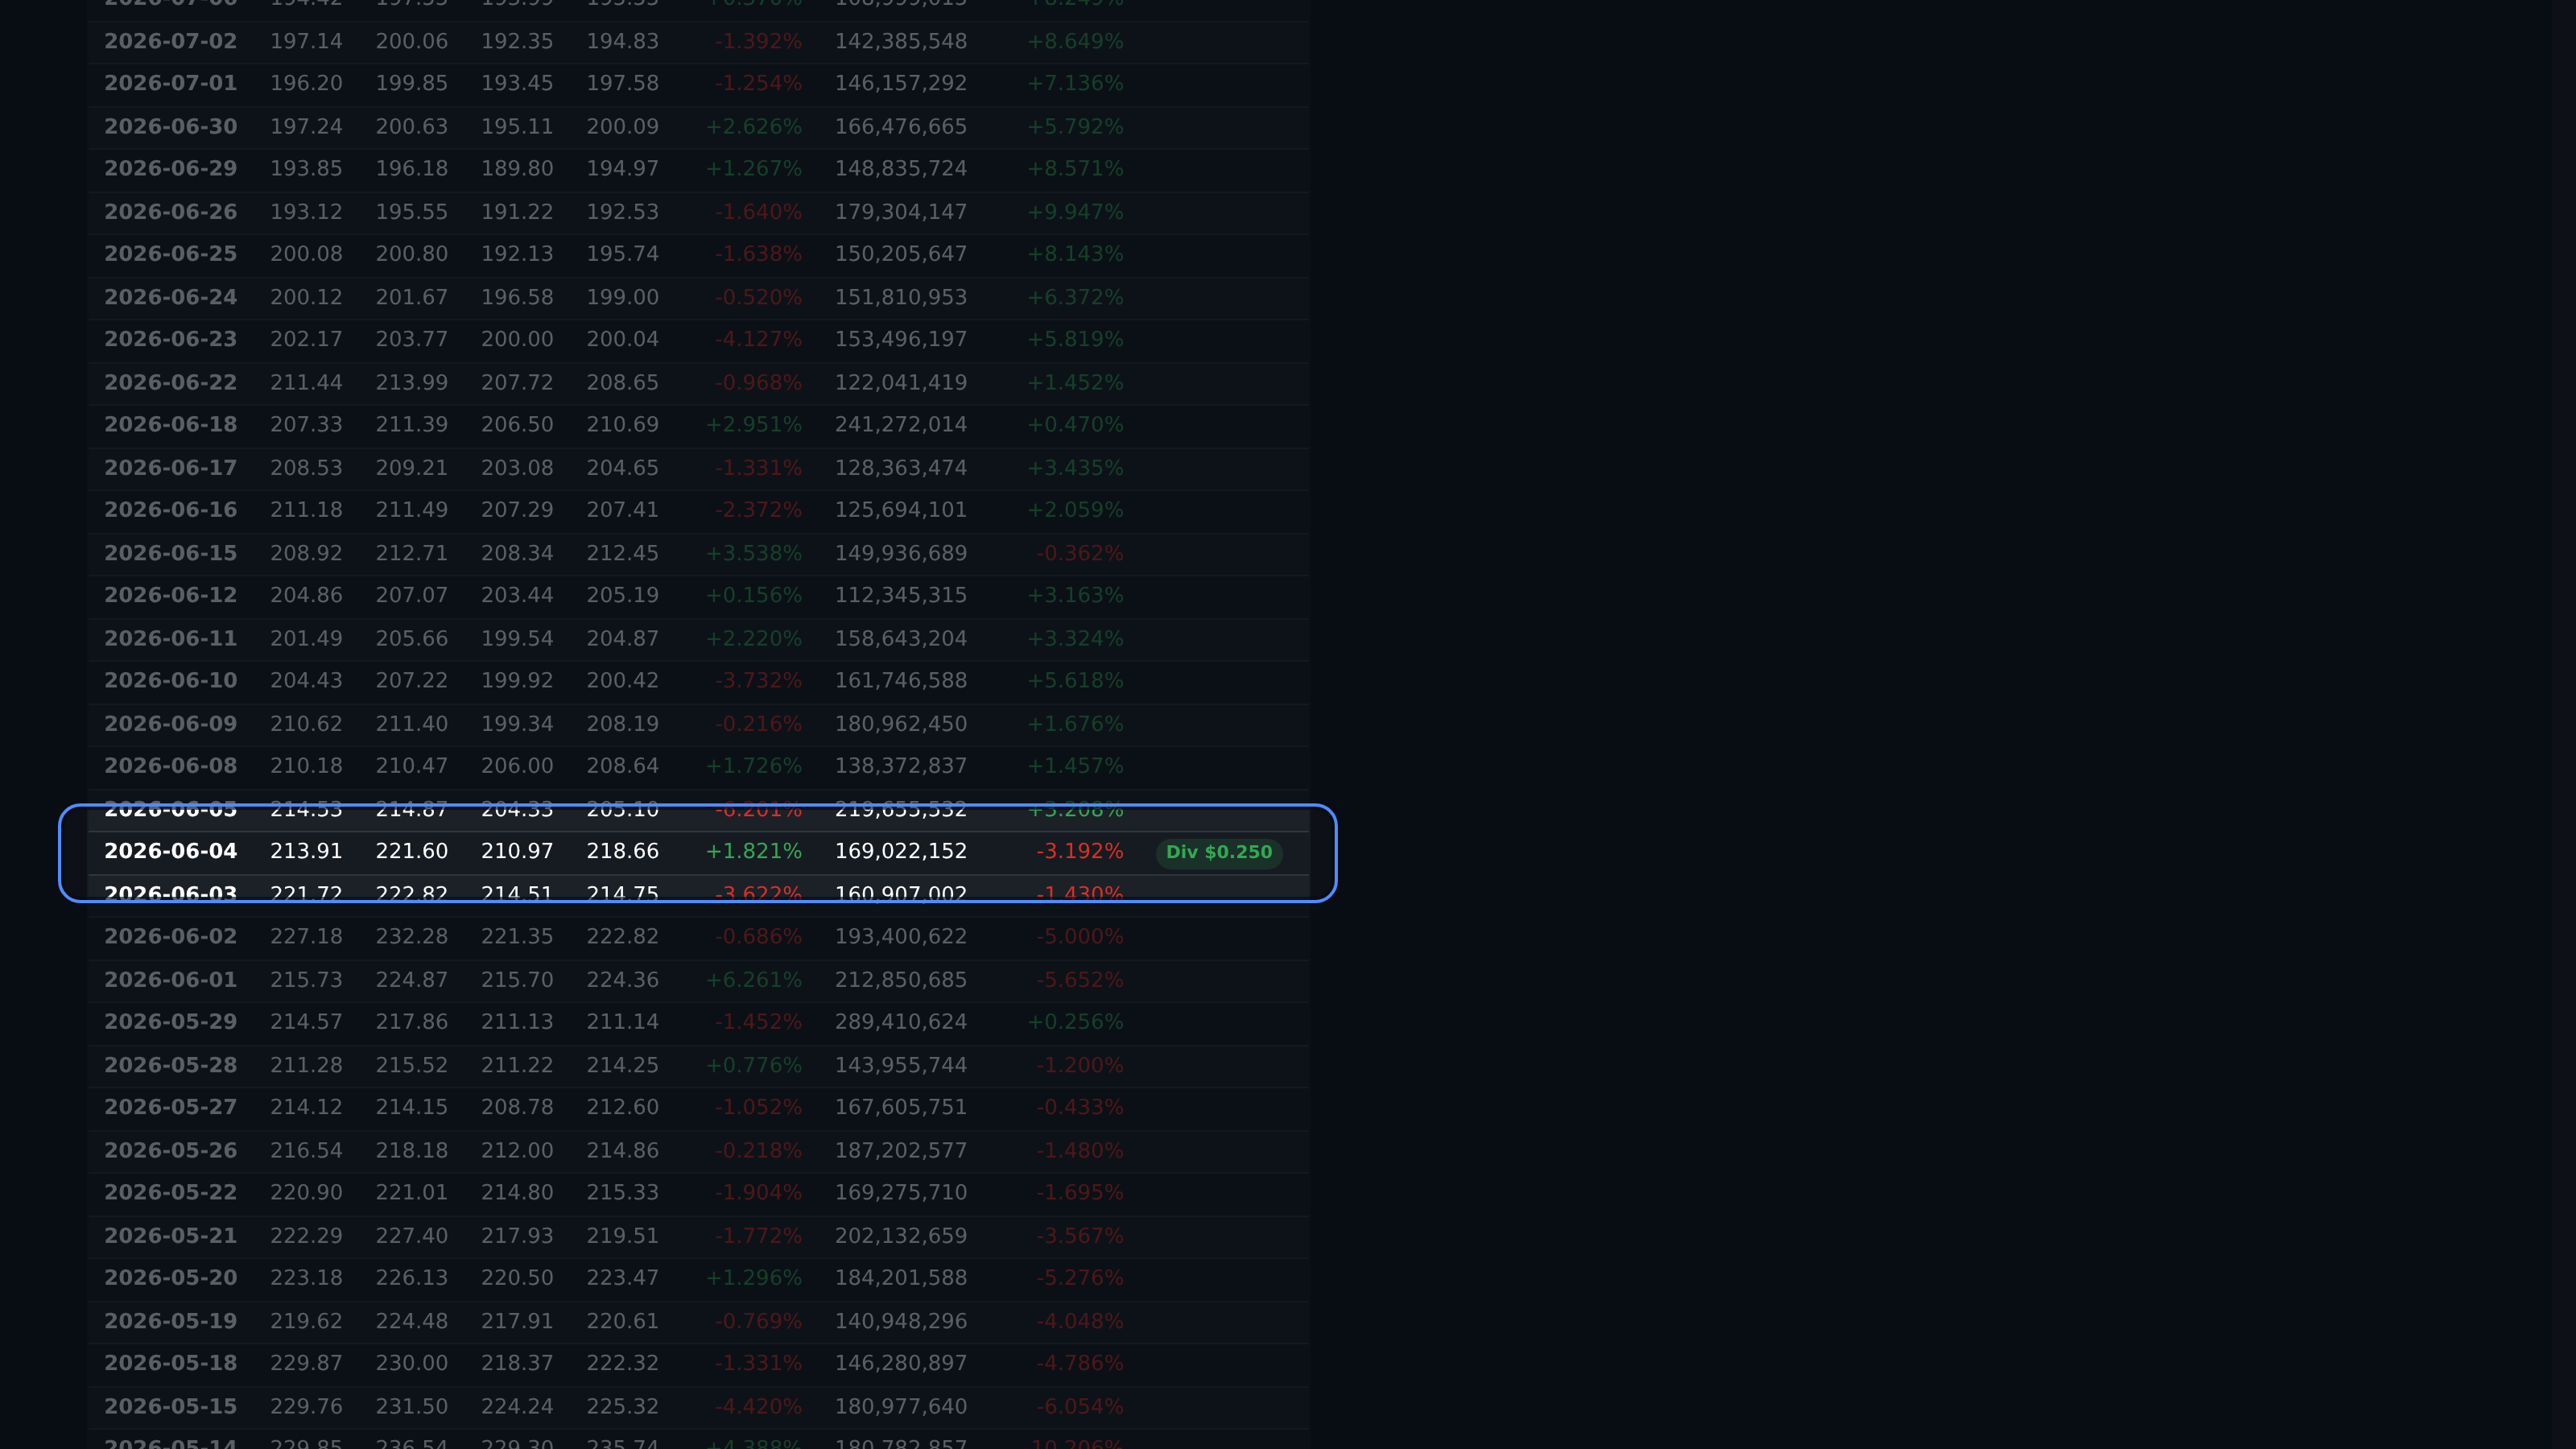Click the 2026-05-26 date cell
The image size is (2576, 1449).
click(171, 1151)
